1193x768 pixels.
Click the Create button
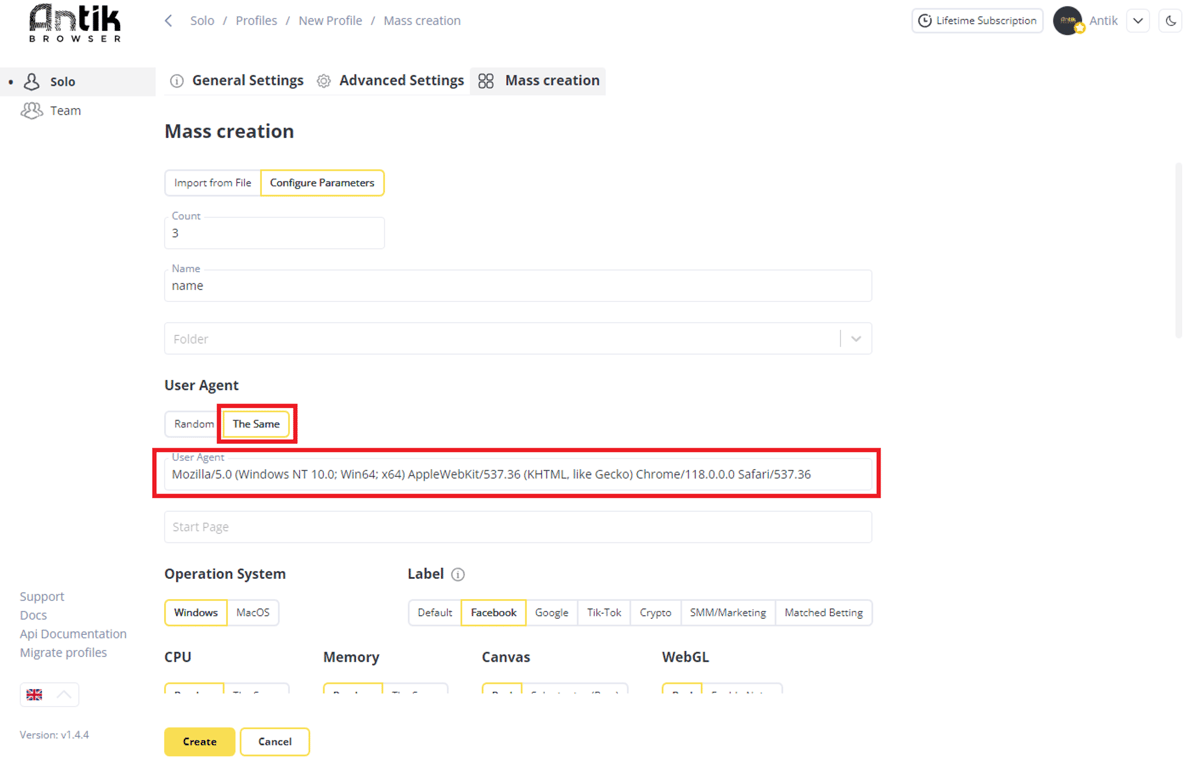click(199, 741)
